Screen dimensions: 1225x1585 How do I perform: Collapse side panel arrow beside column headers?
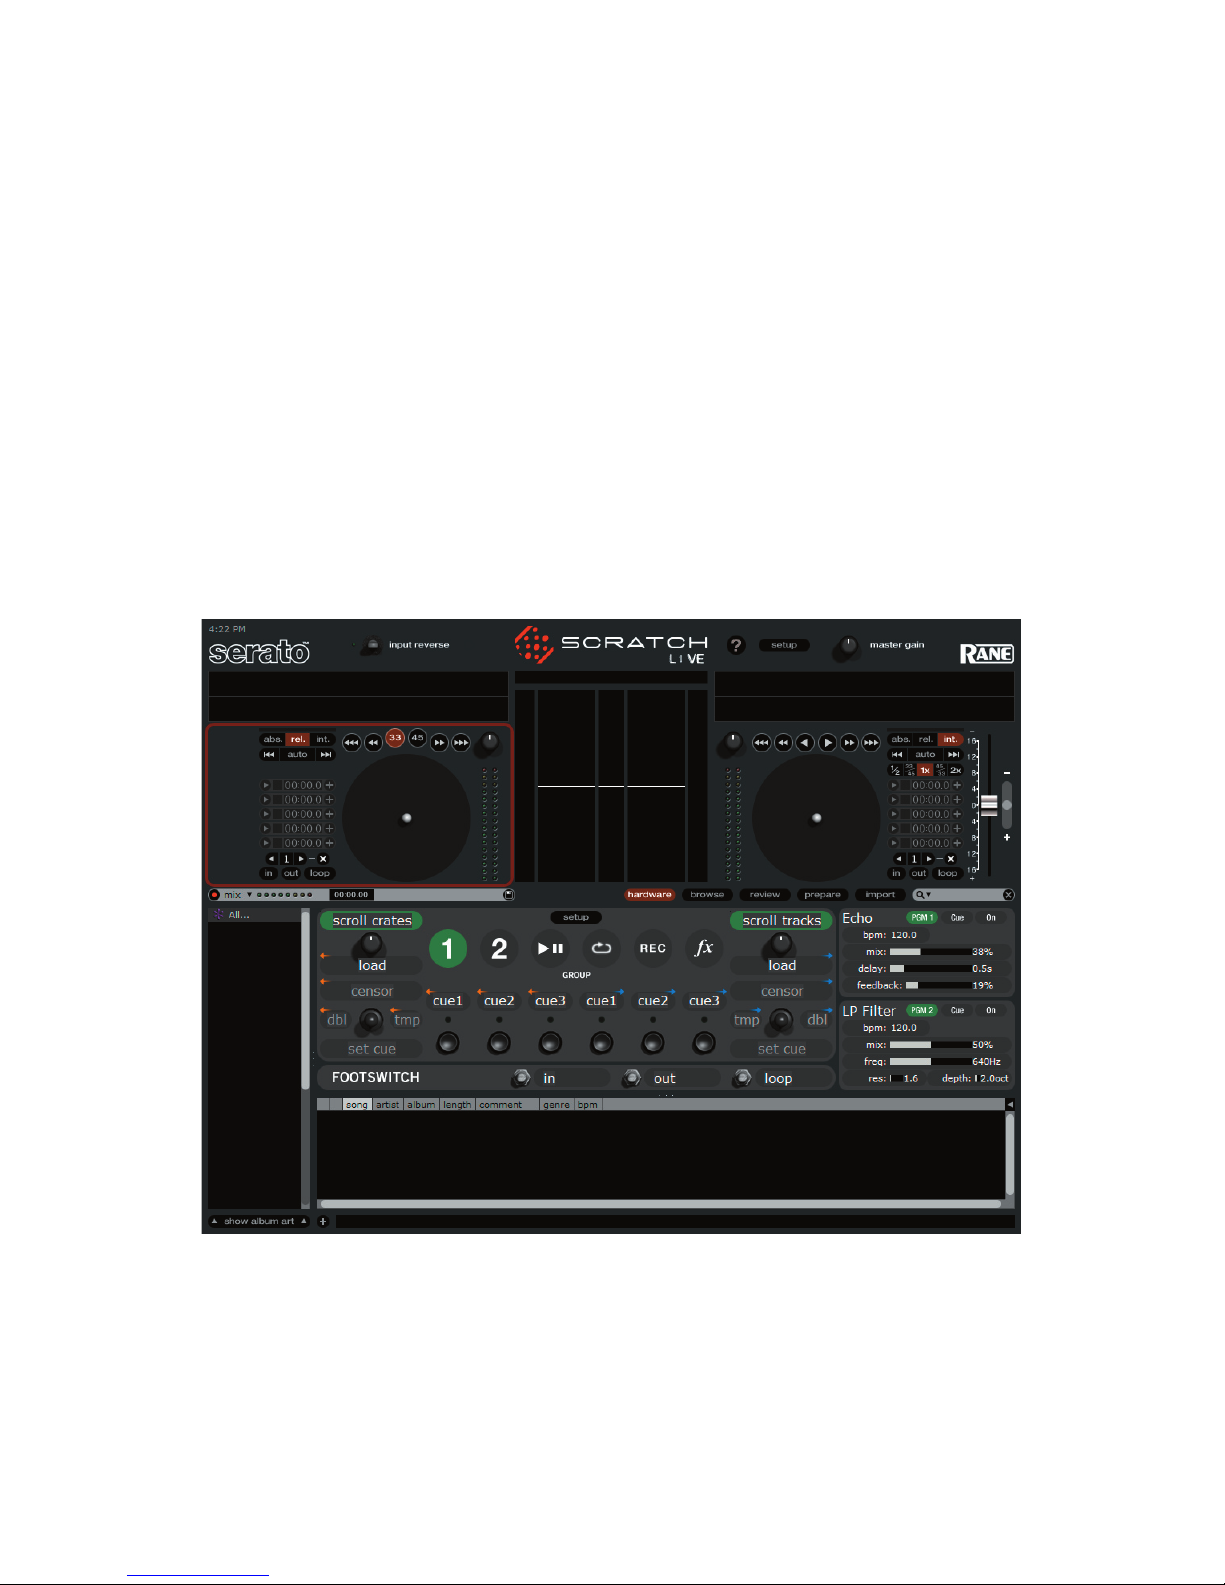(x=1009, y=1104)
